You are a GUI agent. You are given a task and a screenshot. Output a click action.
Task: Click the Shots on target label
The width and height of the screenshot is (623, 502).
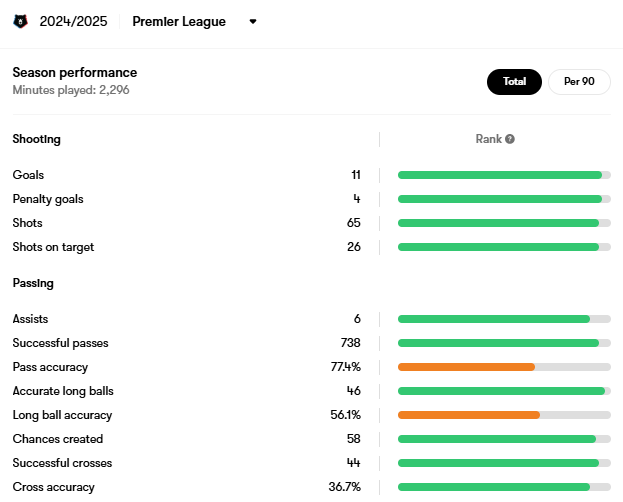[x=53, y=247]
